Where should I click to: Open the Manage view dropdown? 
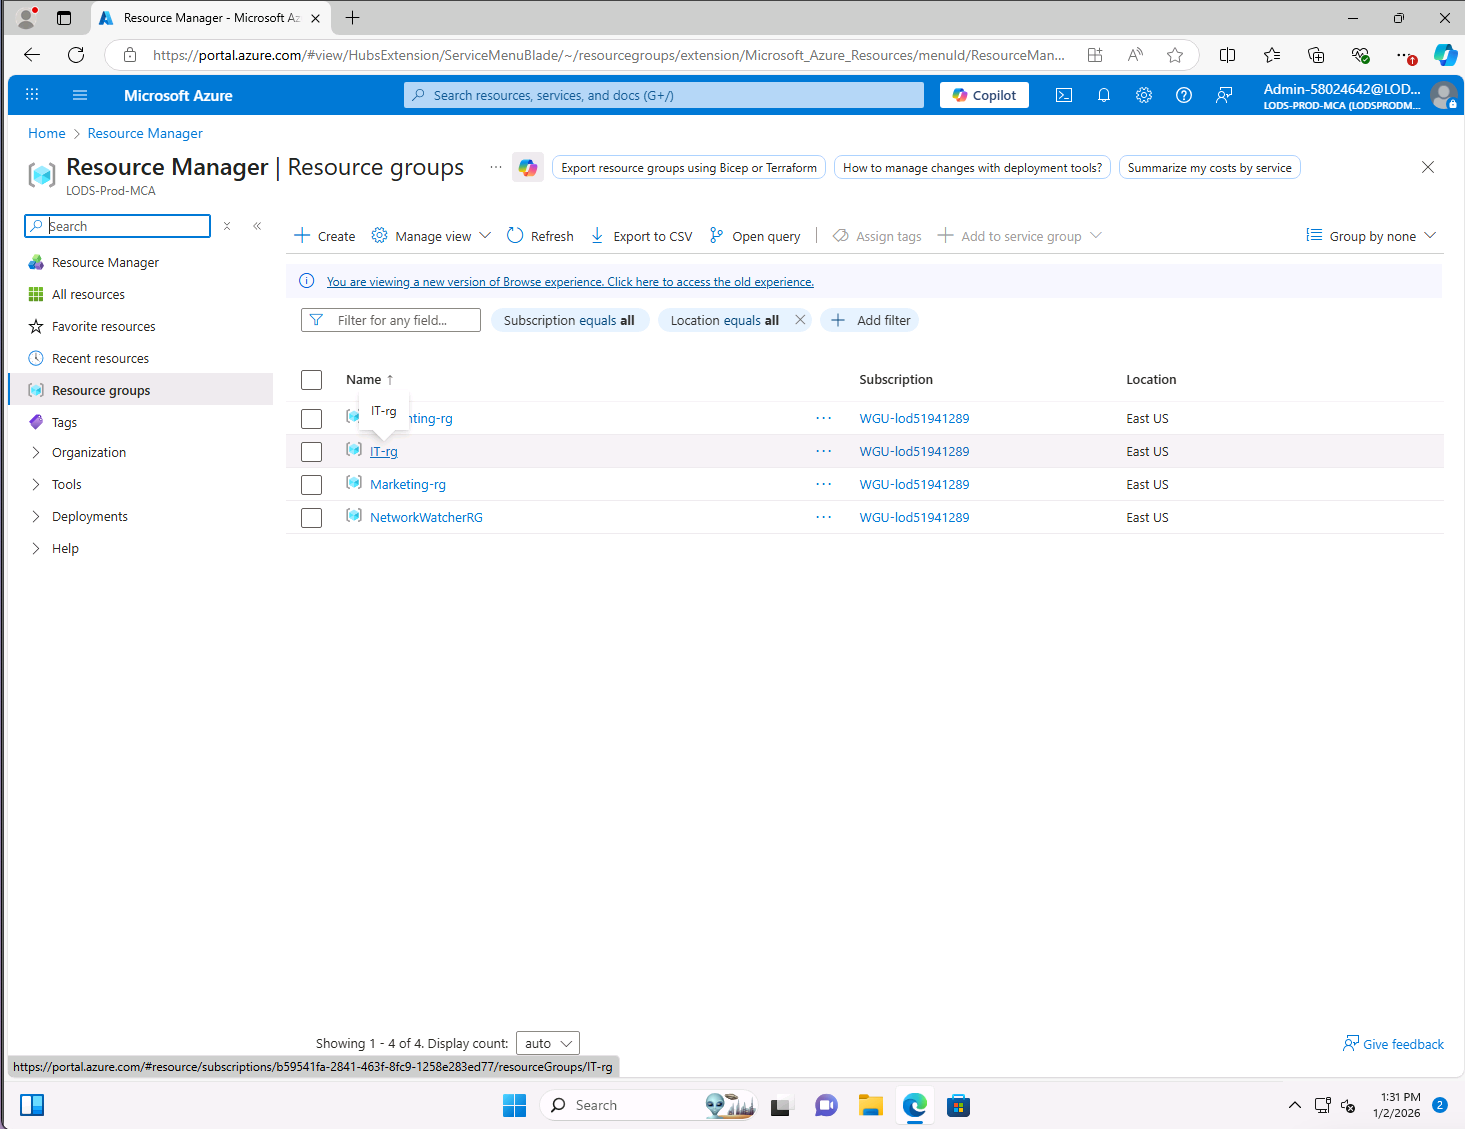[431, 236]
